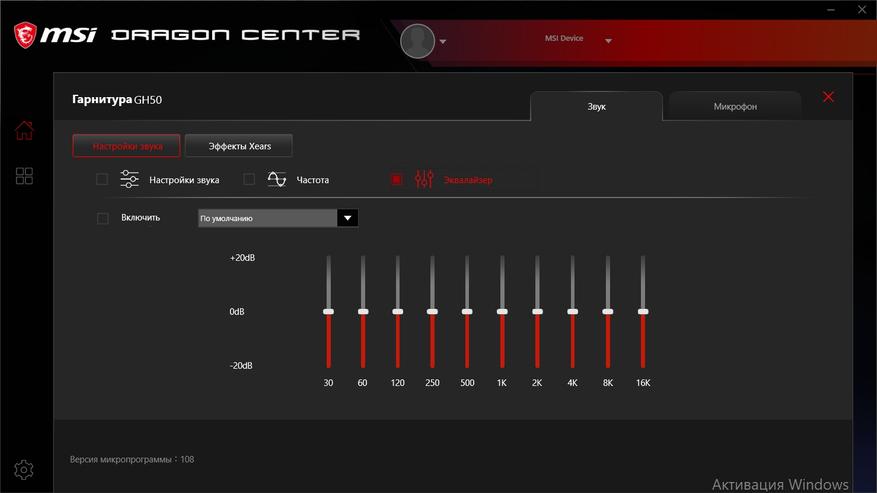Click the 120 Hz equalizer slider
The height and width of the screenshot is (493, 877).
(x=398, y=312)
